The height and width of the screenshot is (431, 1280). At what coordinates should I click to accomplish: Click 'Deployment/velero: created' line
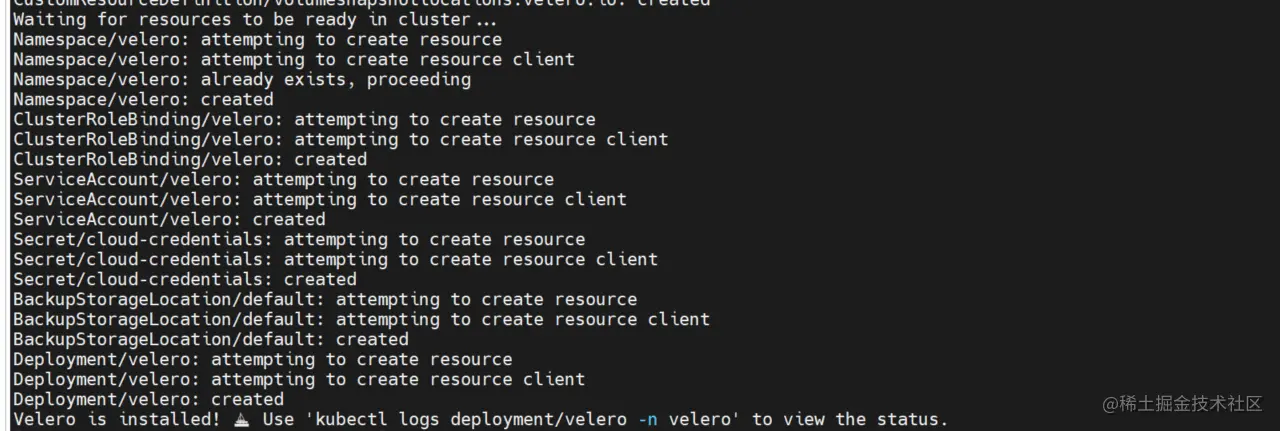[x=148, y=399]
